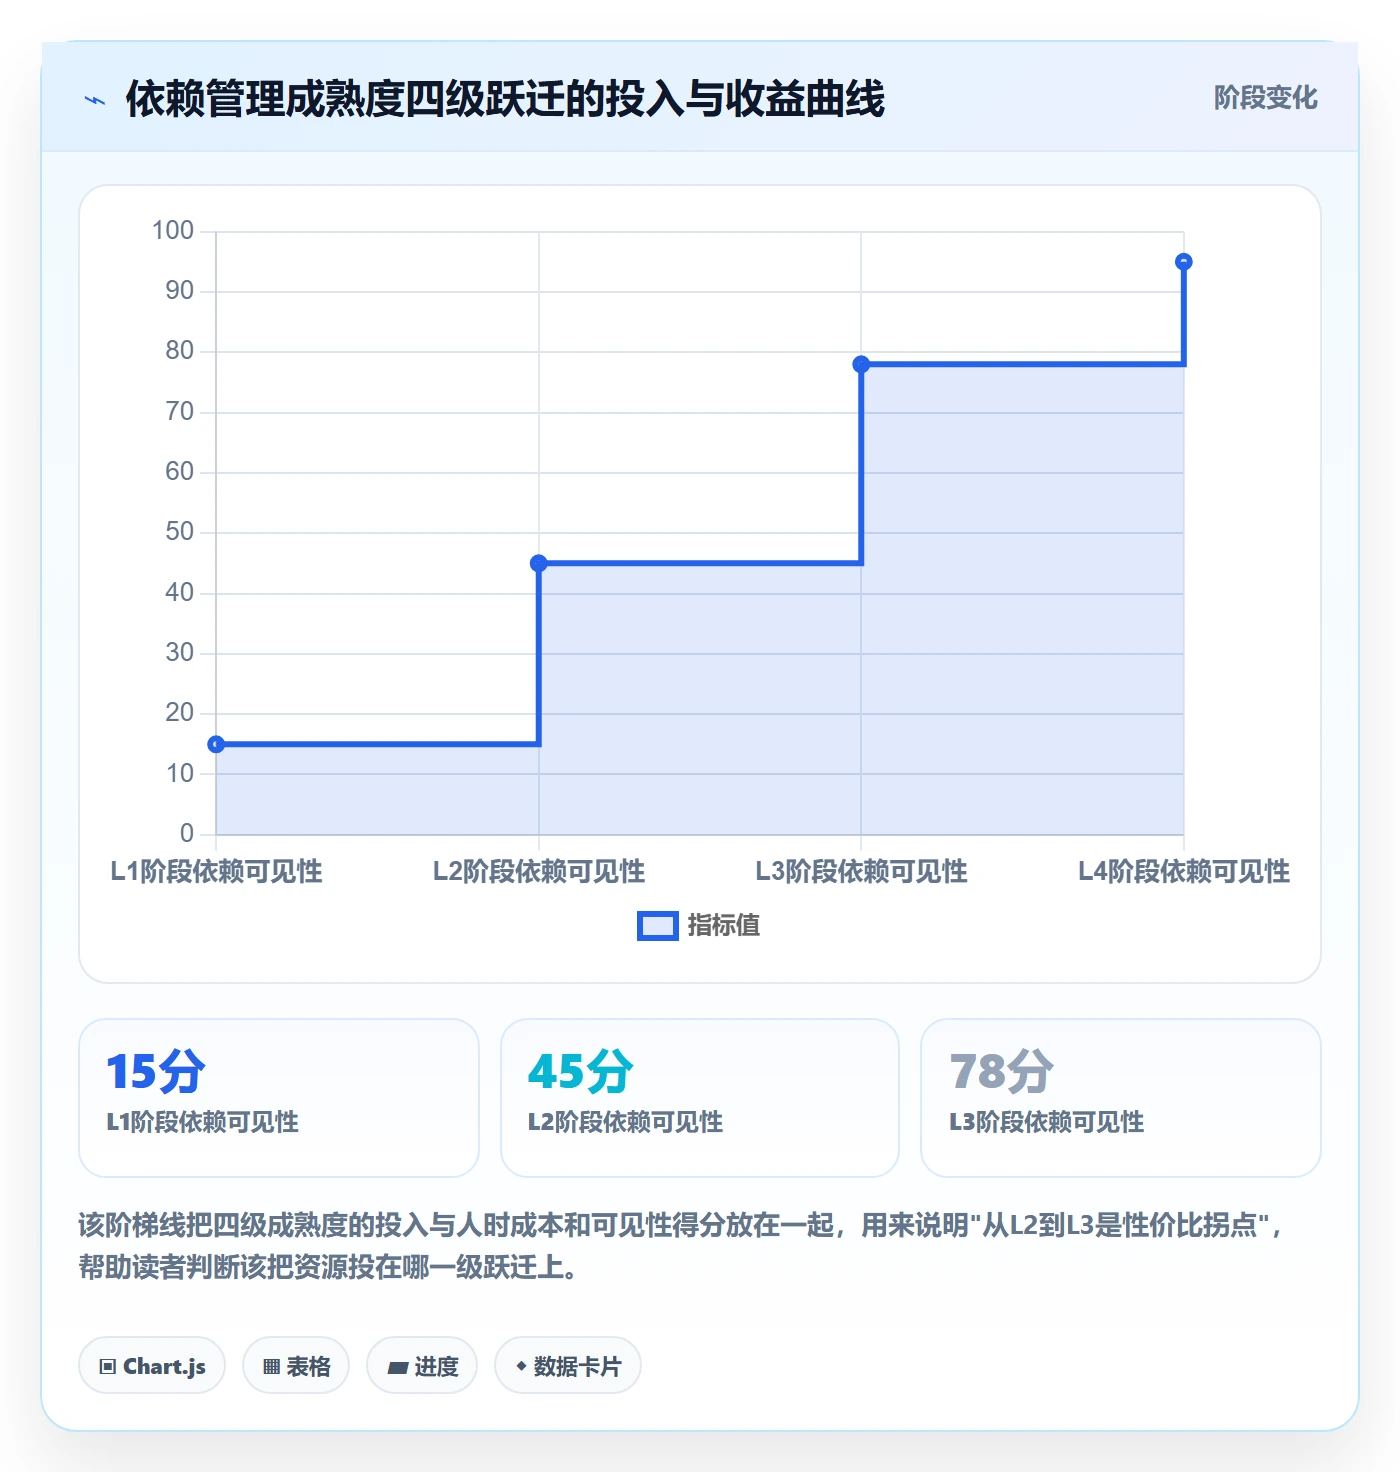Viewport: 1400px width, 1472px height.
Task: Click the 阶段变化 label in header
Action: point(1265,98)
